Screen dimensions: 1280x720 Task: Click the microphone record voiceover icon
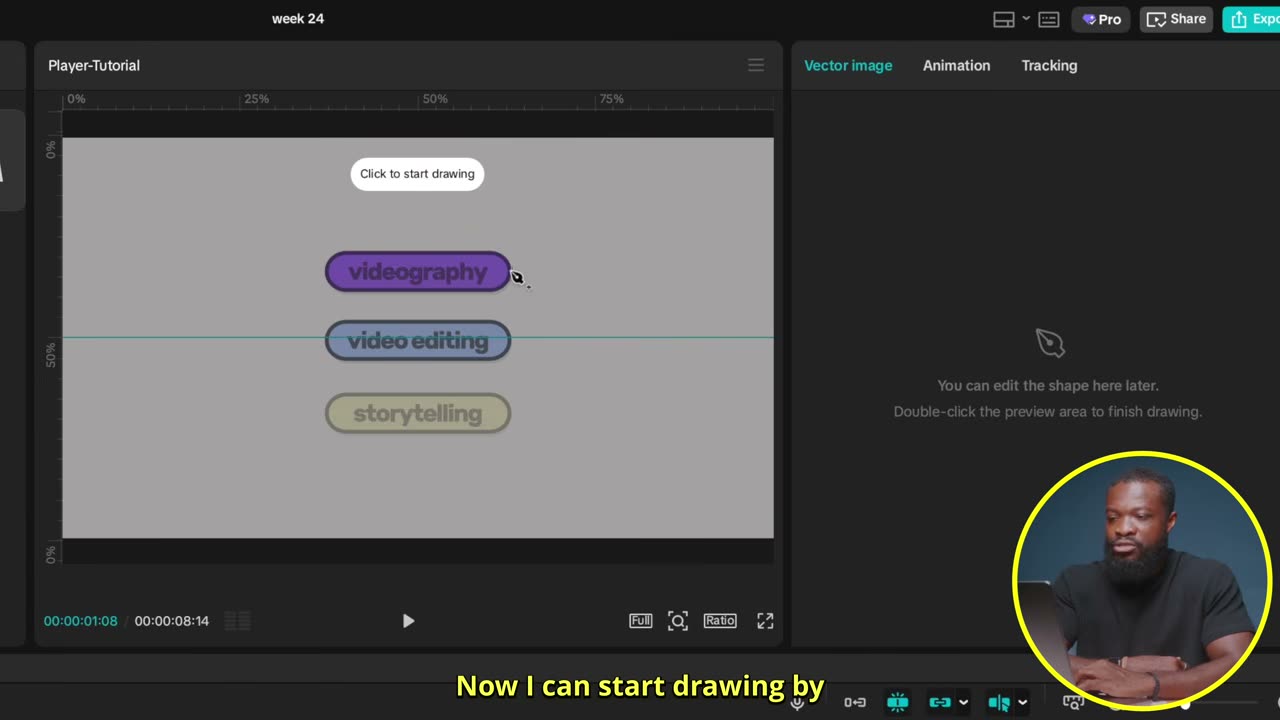point(797,703)
